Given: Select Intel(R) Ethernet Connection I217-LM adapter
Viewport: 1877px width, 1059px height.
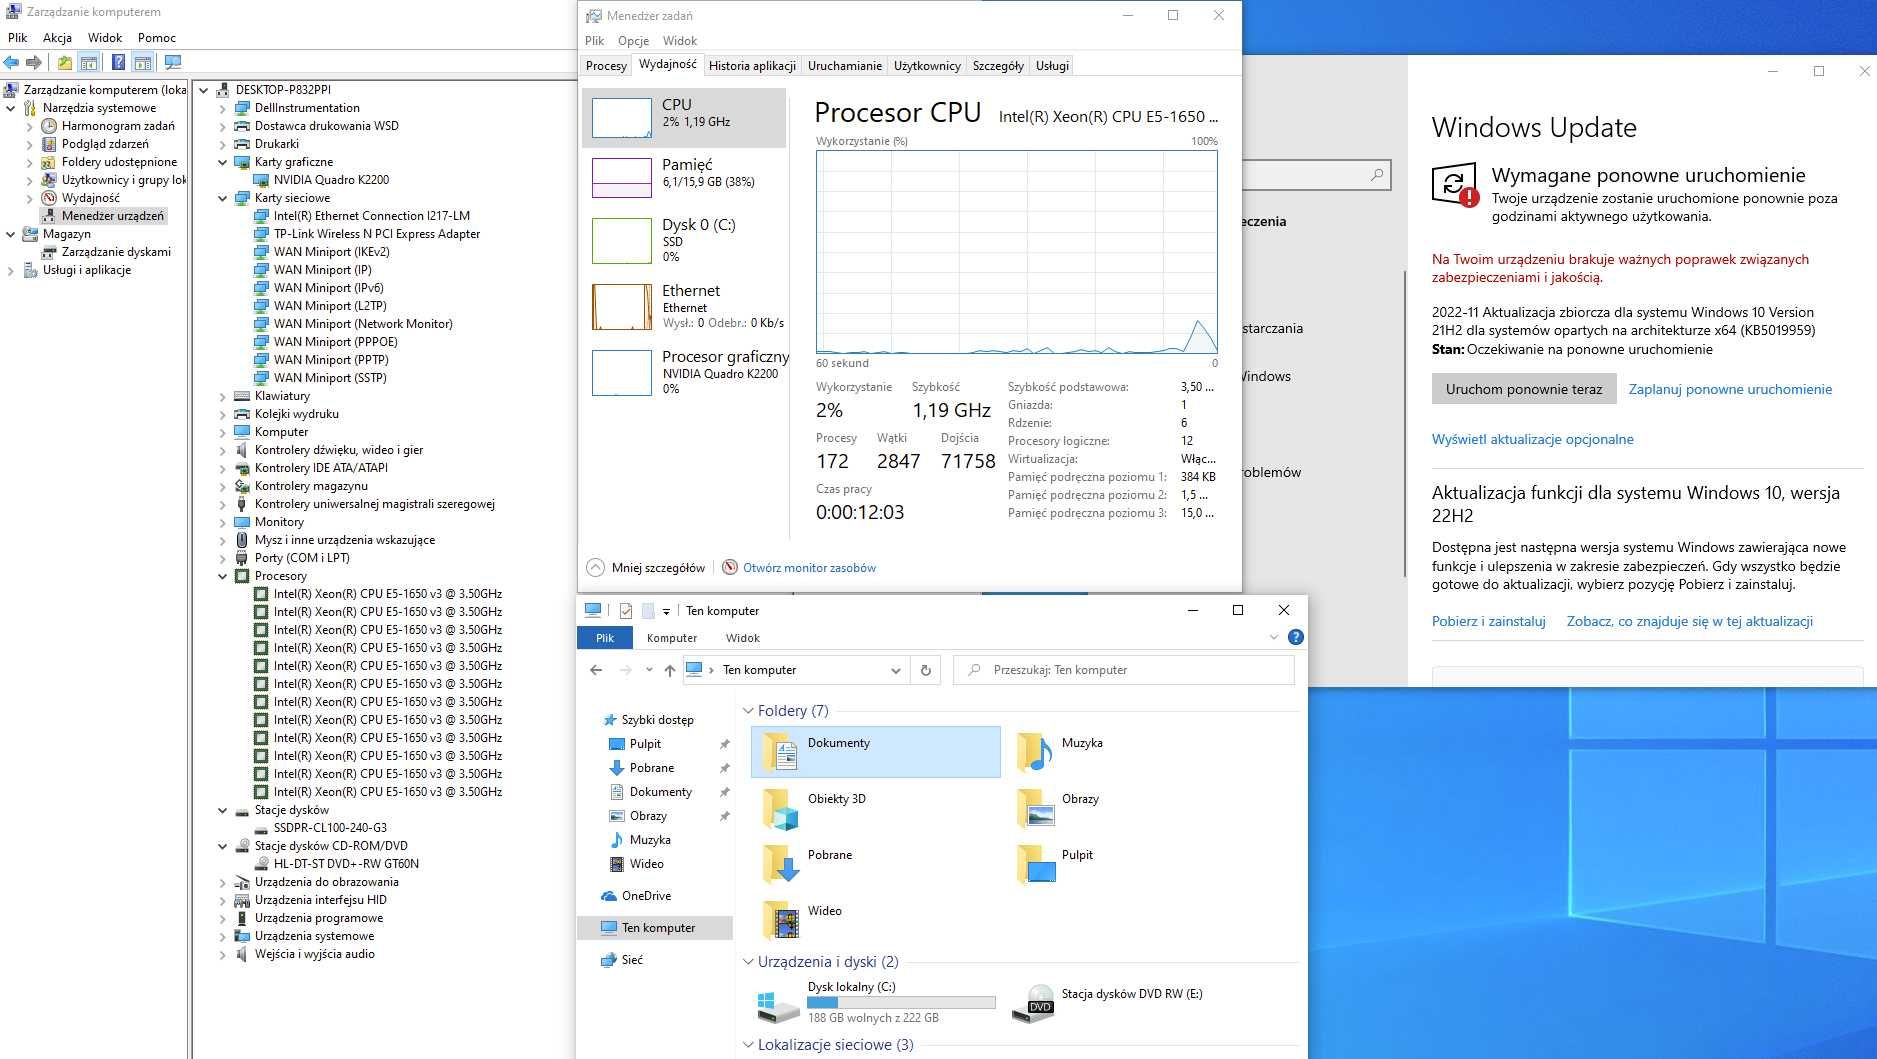Looking at the screenshot, I should [x=371, y=216].
